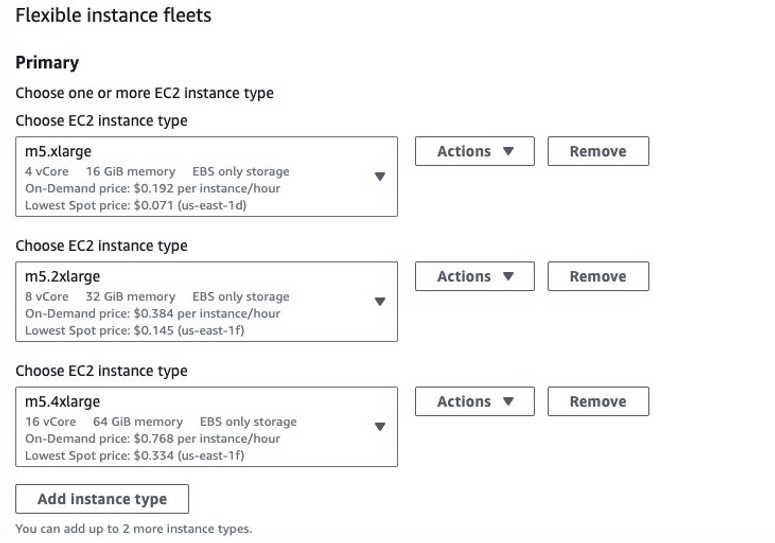Open the m5.4xlarge instance type dropdown
Image resolution: width=775 pixels, height=543 pixels.
click(206, 426)
